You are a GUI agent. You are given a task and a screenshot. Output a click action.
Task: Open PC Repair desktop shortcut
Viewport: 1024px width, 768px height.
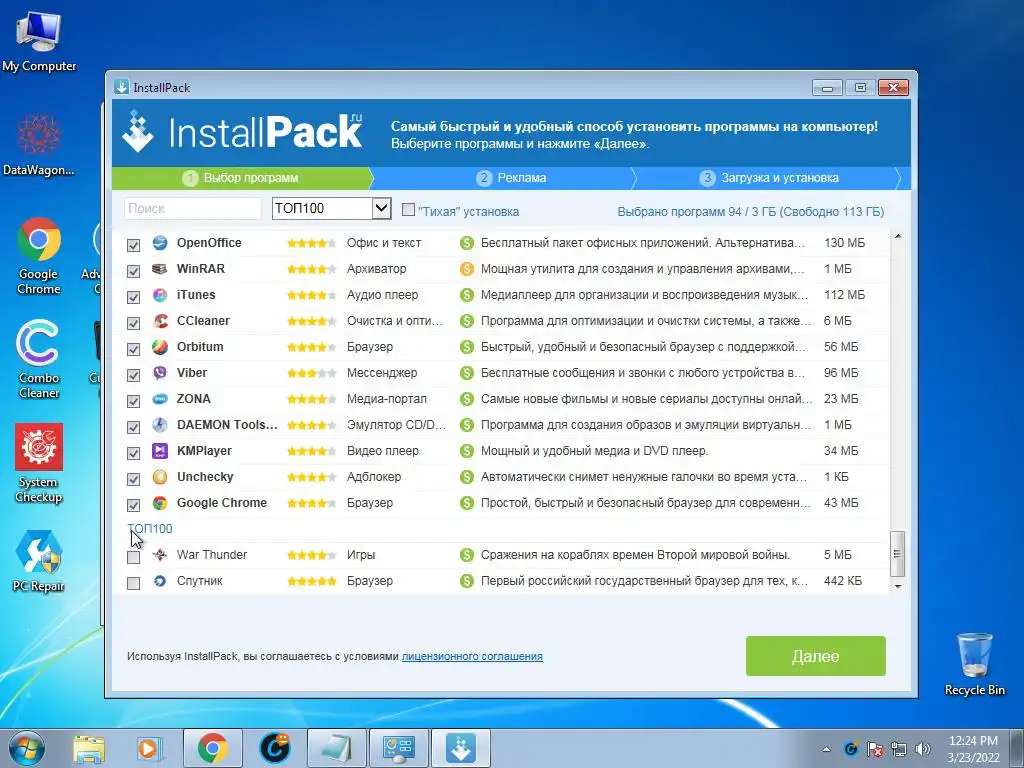click(x=39, y=561)
